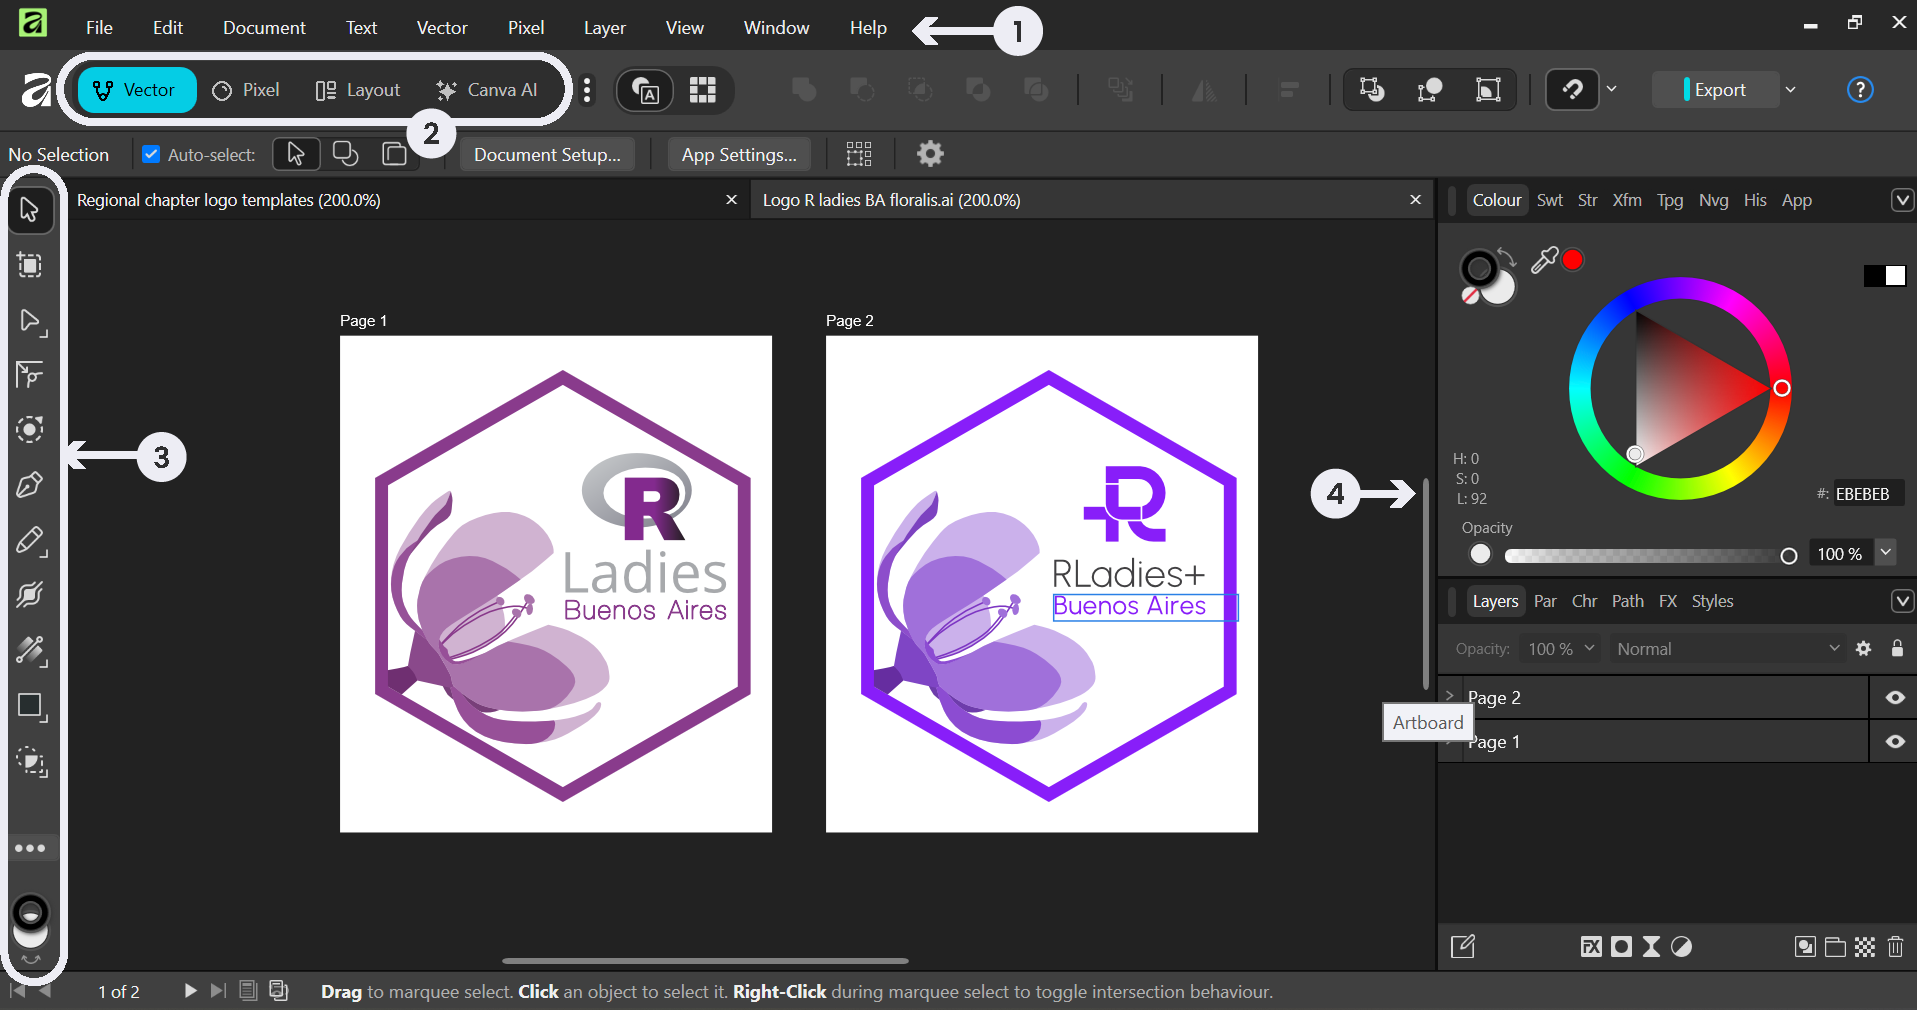Add an adjustment layer
This screenshot has width=1917, height=1010.
tap(1682, 947)
